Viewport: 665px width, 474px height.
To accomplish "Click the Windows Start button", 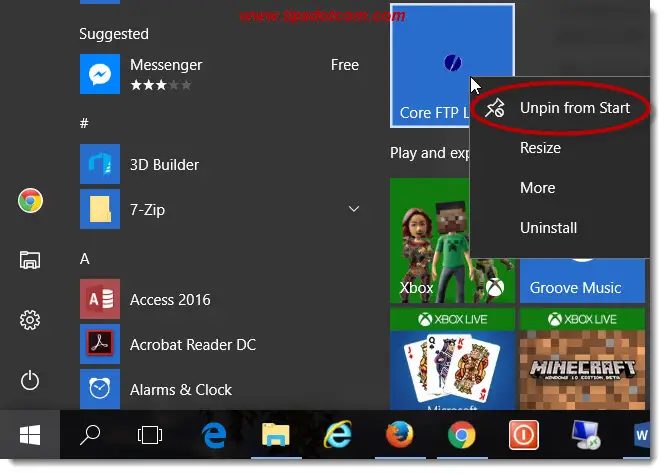I will 30,435.
